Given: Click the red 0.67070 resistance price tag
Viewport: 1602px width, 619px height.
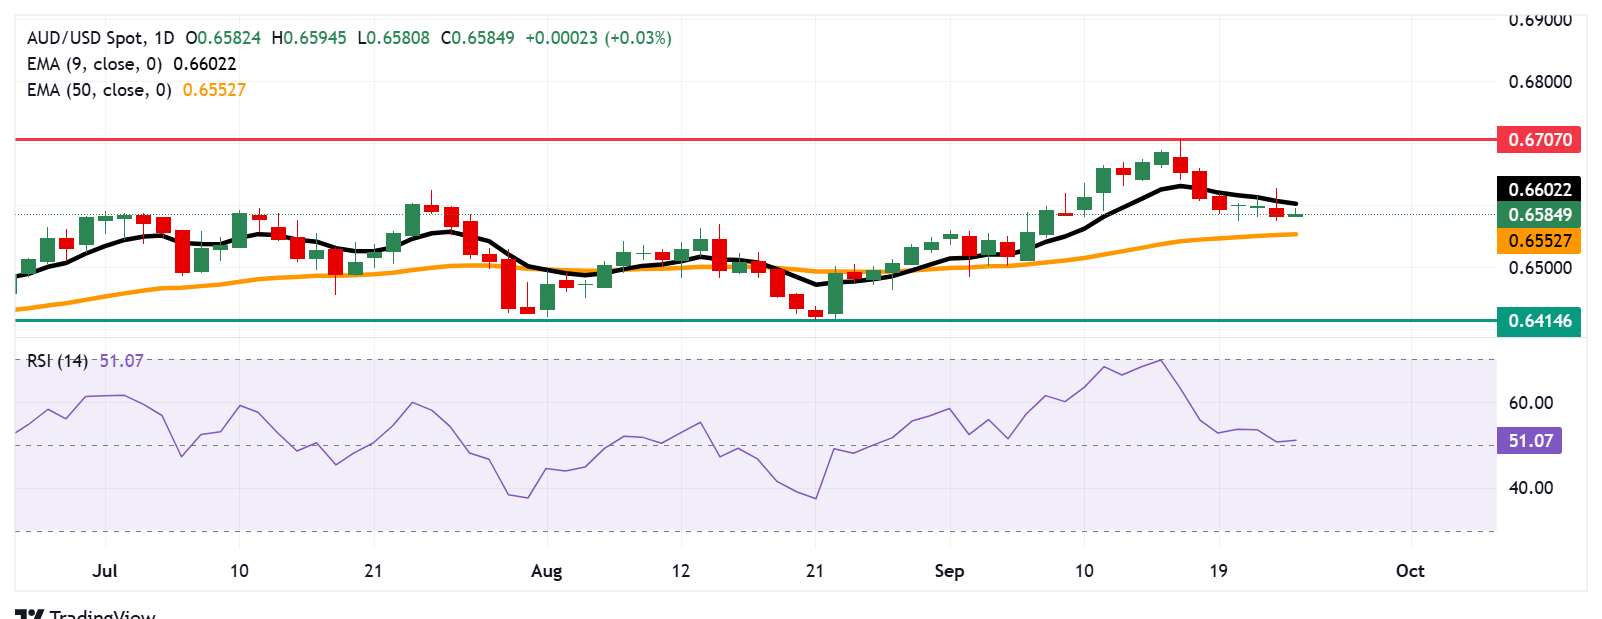Looking at the screenshot, I should point(1539,139).
